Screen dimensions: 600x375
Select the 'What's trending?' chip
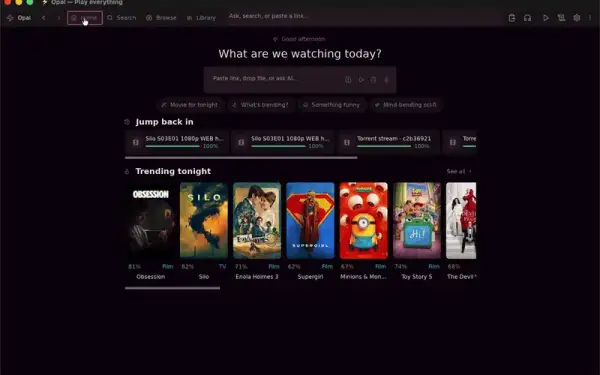261,105
